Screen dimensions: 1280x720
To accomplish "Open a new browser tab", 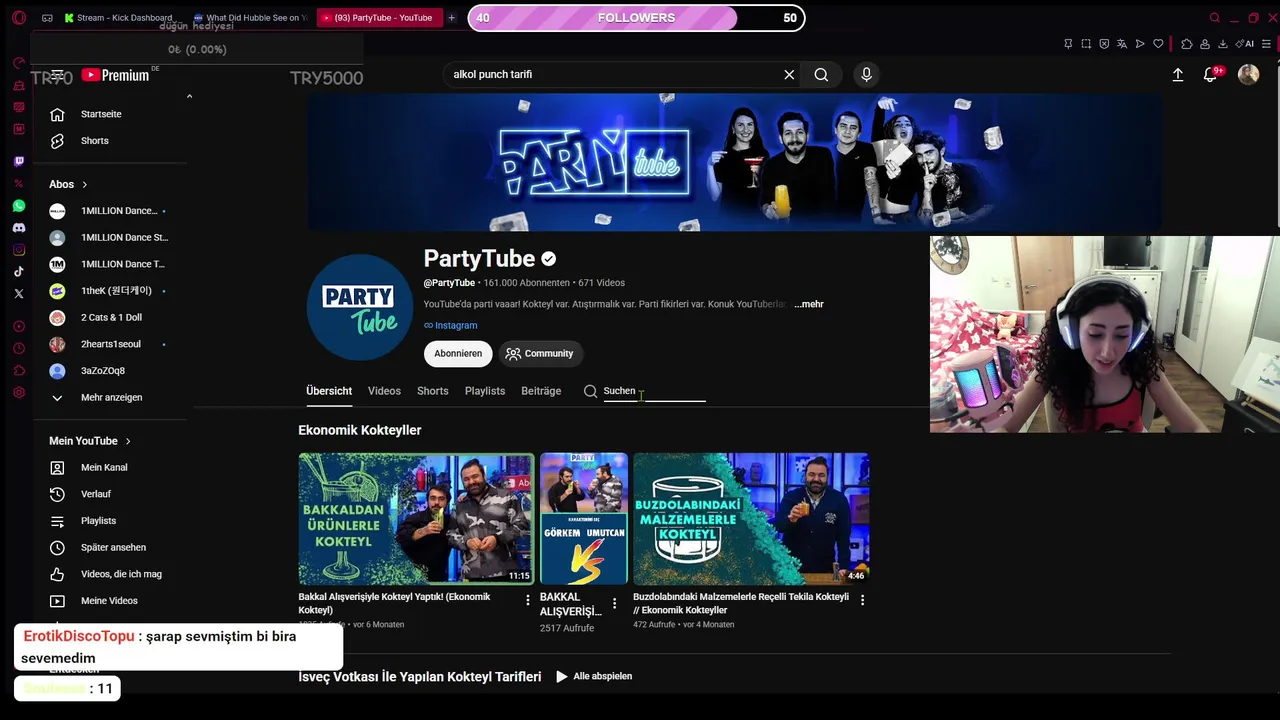I will pos(451,18).
